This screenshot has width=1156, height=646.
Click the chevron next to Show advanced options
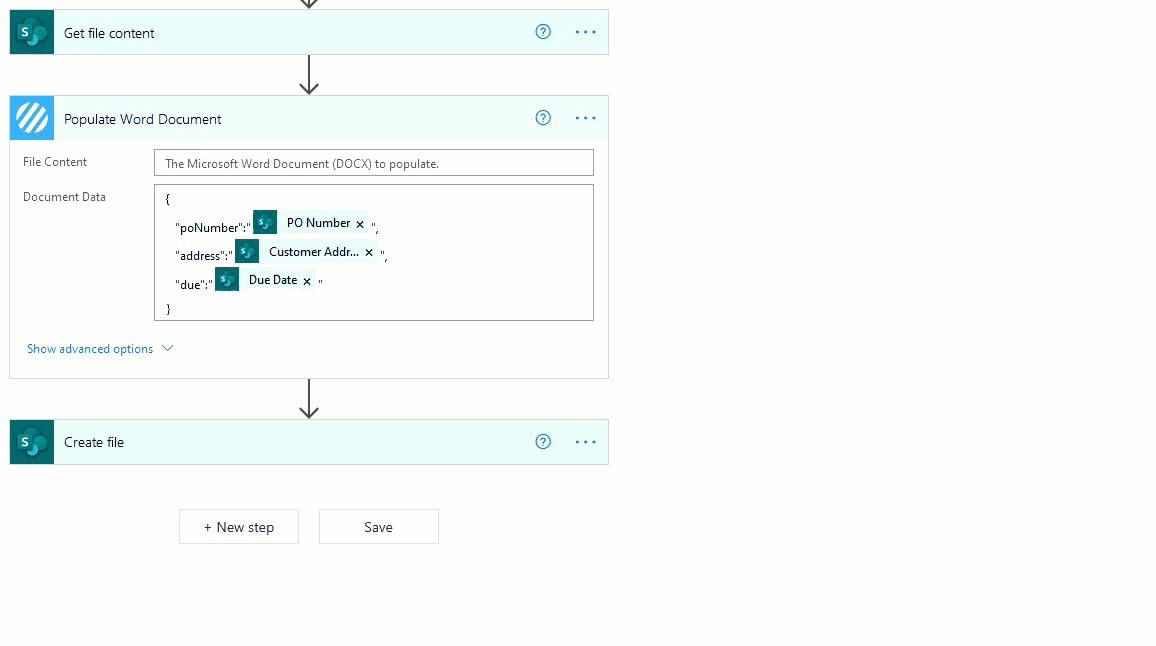[x=167, y=348]
